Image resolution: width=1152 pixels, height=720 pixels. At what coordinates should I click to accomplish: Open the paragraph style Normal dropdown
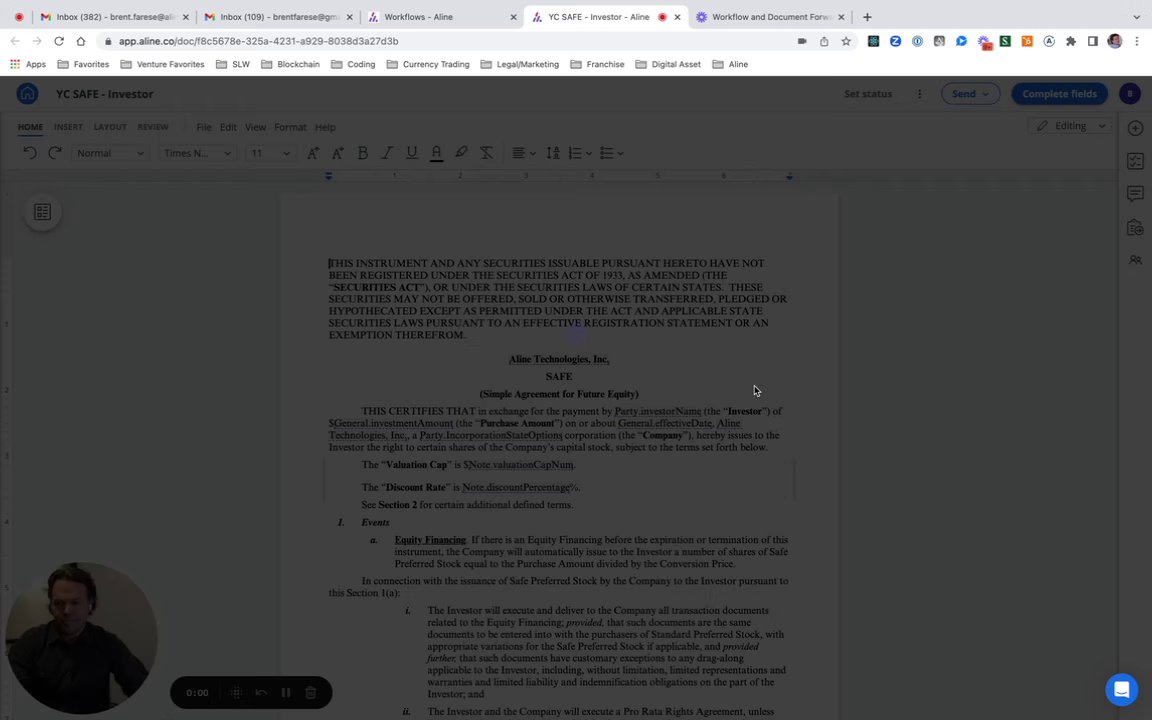[110, 153]
